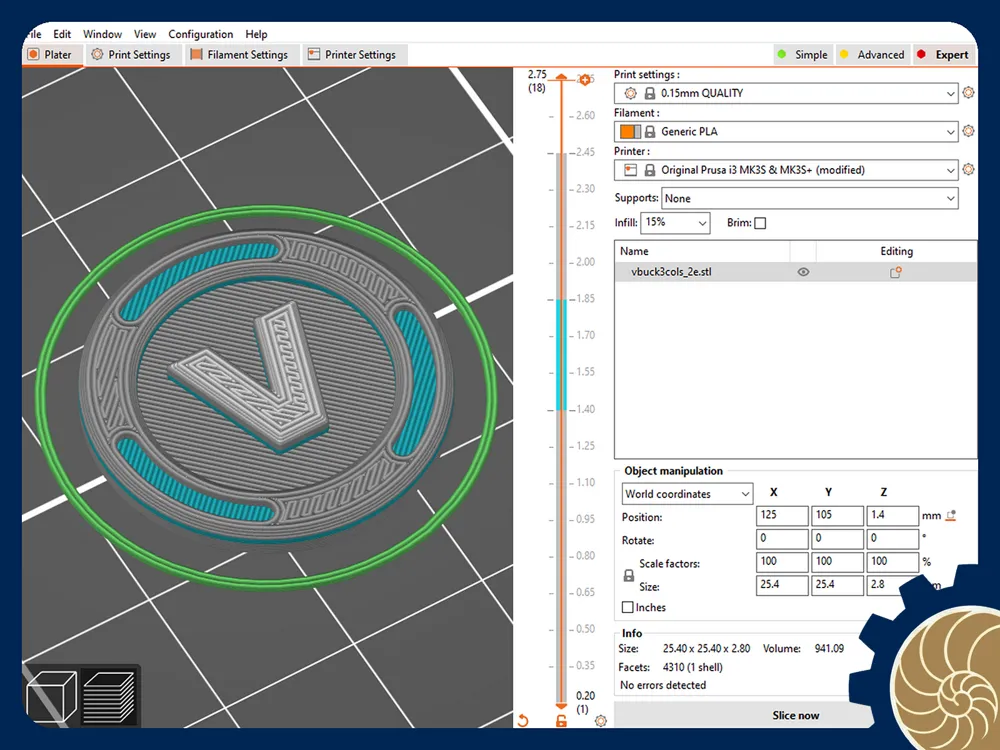Click the red Expert mode dot
The width and height of the screenshot is (1000, 750).
(921, 54)
